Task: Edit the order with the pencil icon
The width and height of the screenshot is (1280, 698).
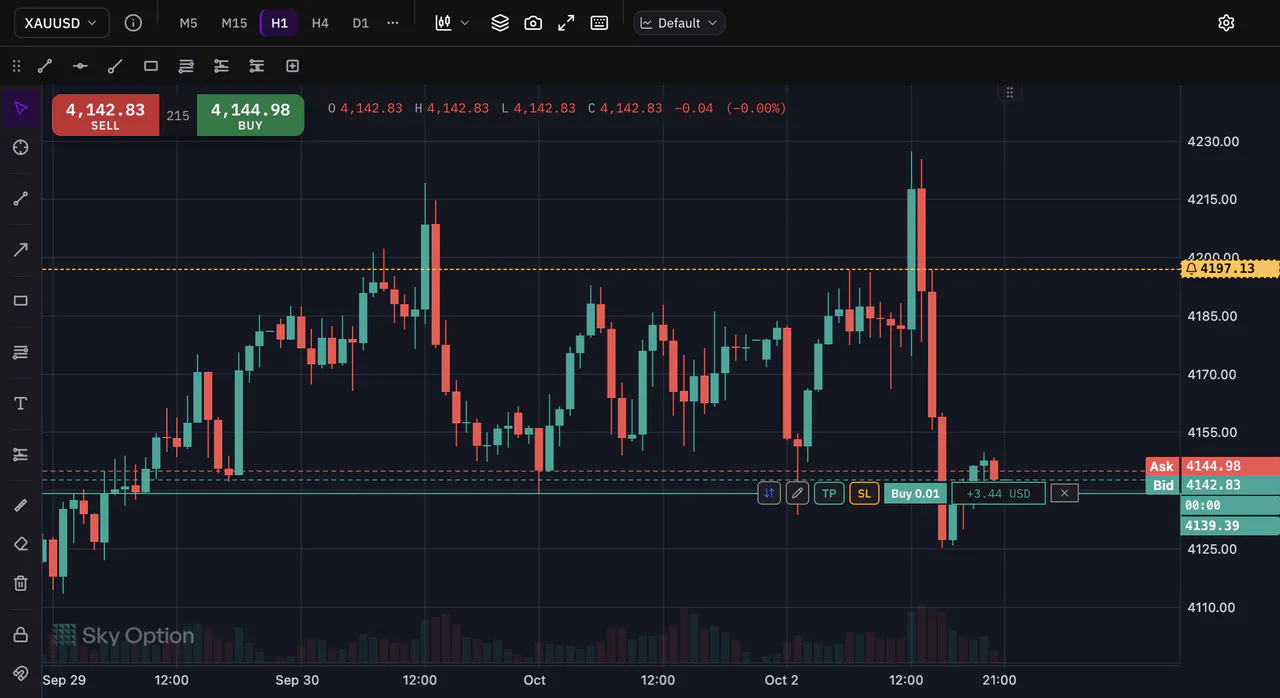Action: point(797,493)
